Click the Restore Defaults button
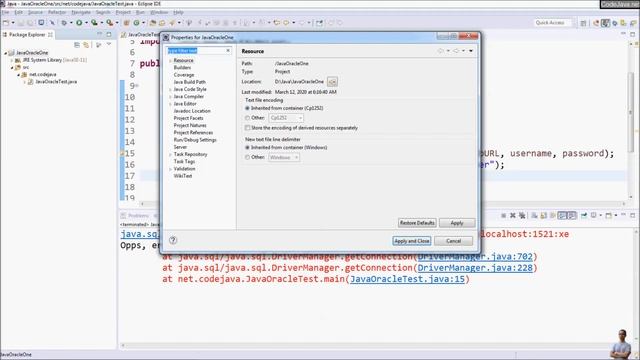Screen dimensions: 640x360 click(x=417, y=223)
